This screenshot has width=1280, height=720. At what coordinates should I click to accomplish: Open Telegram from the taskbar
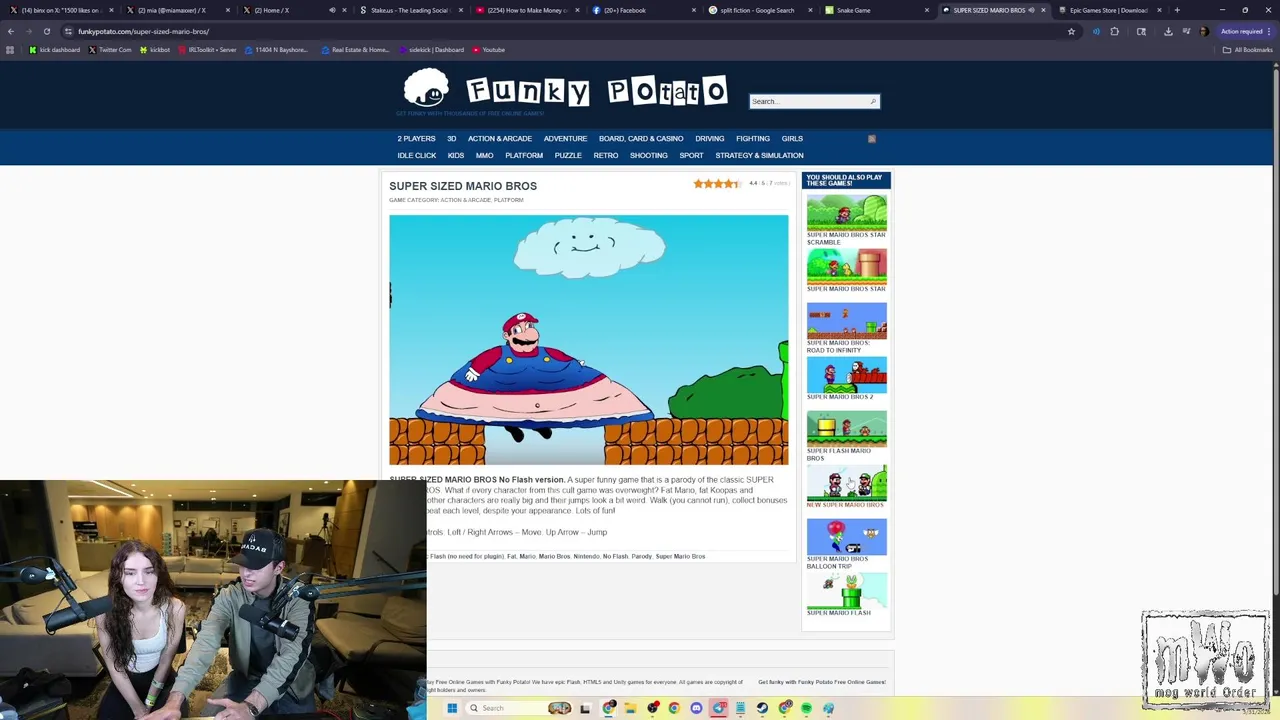719,708
